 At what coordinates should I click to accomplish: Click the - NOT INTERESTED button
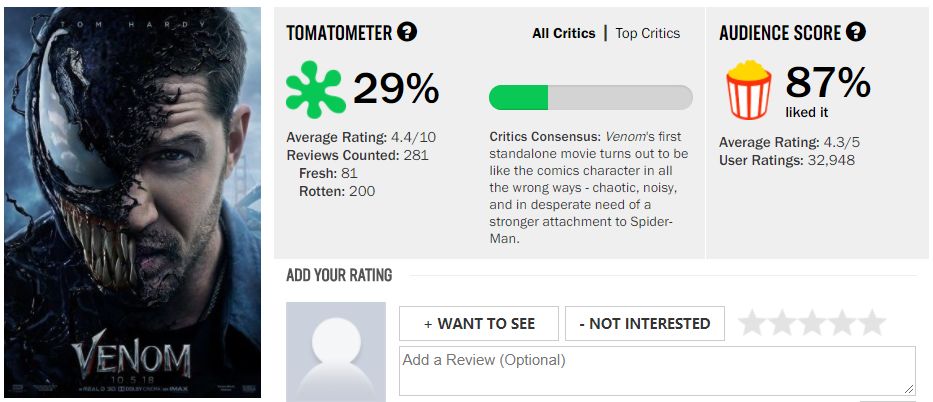[x=644, y=324]
